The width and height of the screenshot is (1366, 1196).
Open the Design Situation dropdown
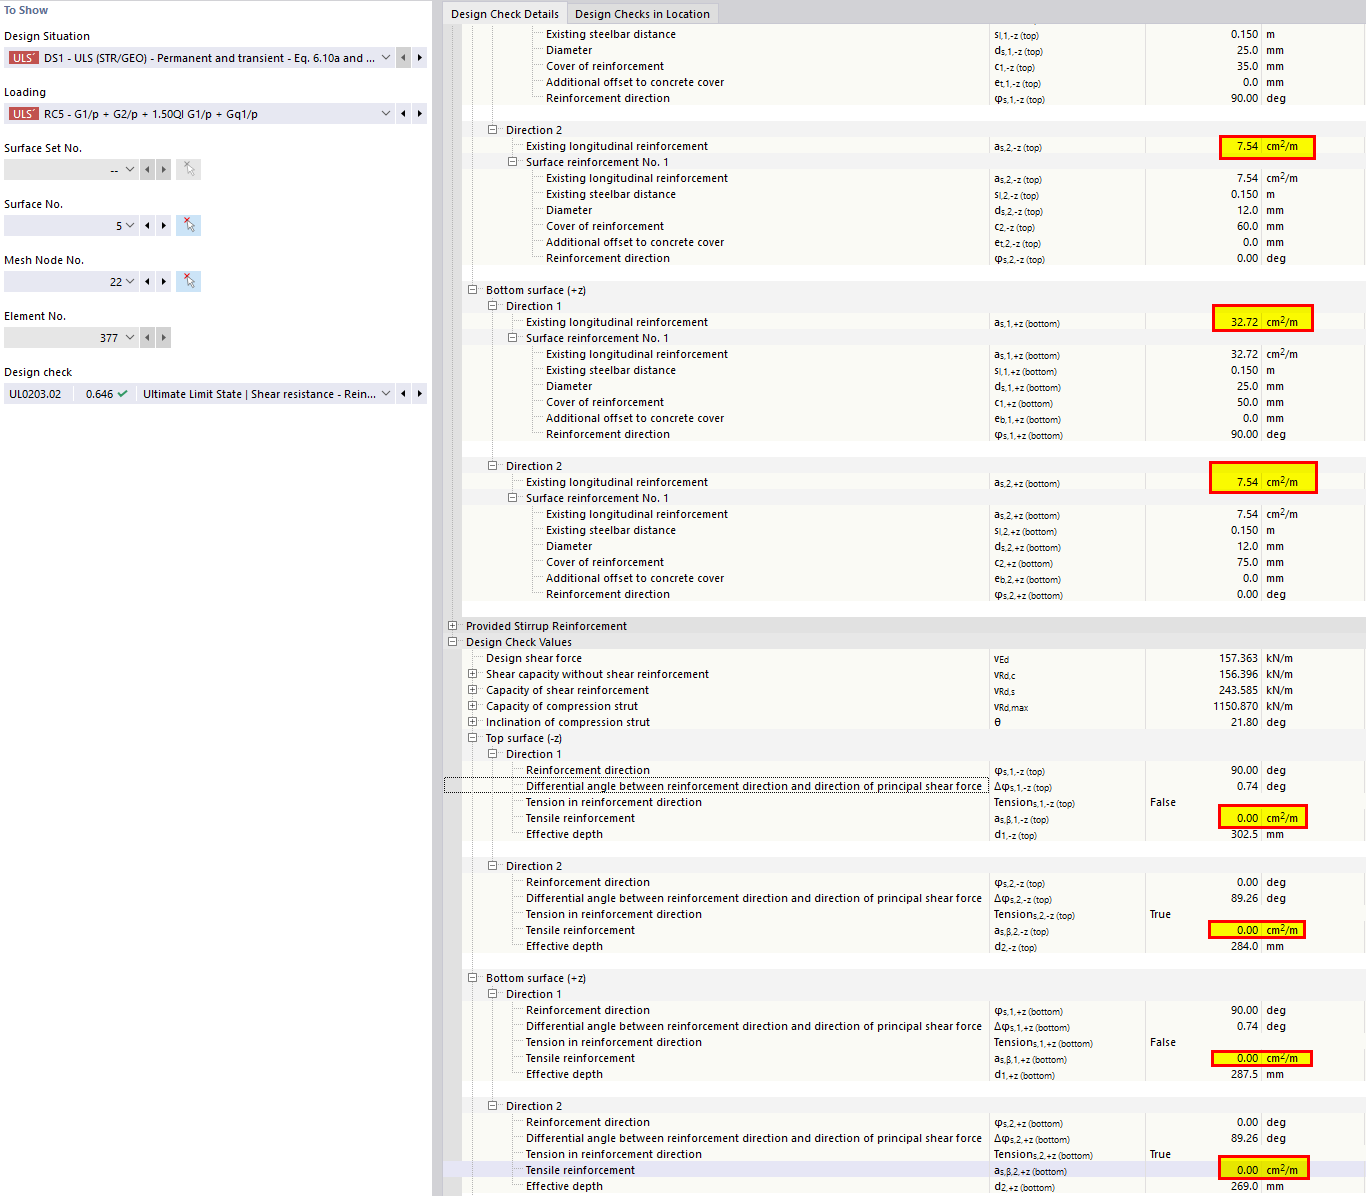tap(386, 58)
